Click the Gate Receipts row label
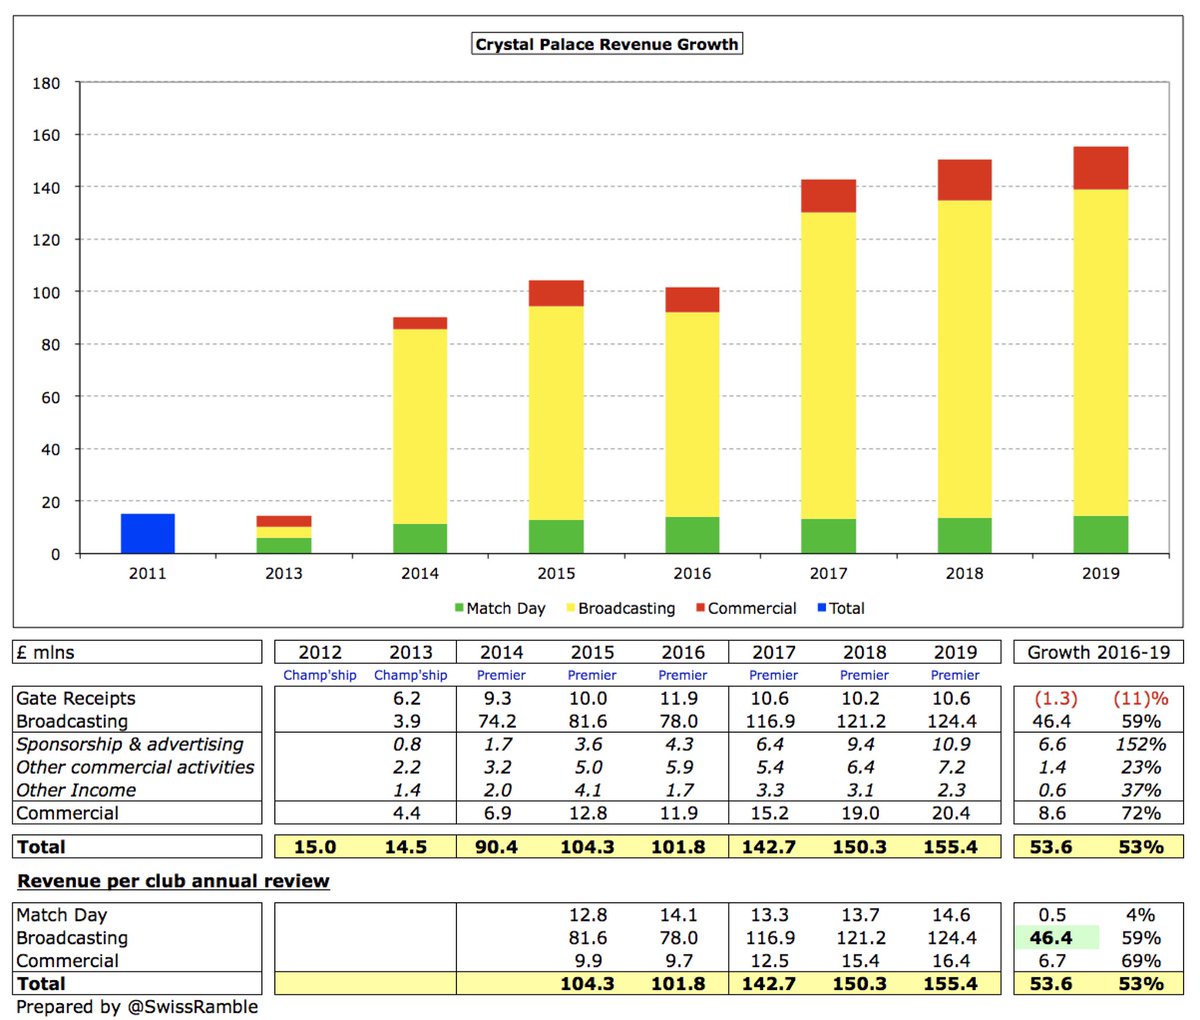The height and width of the screenshot is (1020, 1200). [76, 698]
